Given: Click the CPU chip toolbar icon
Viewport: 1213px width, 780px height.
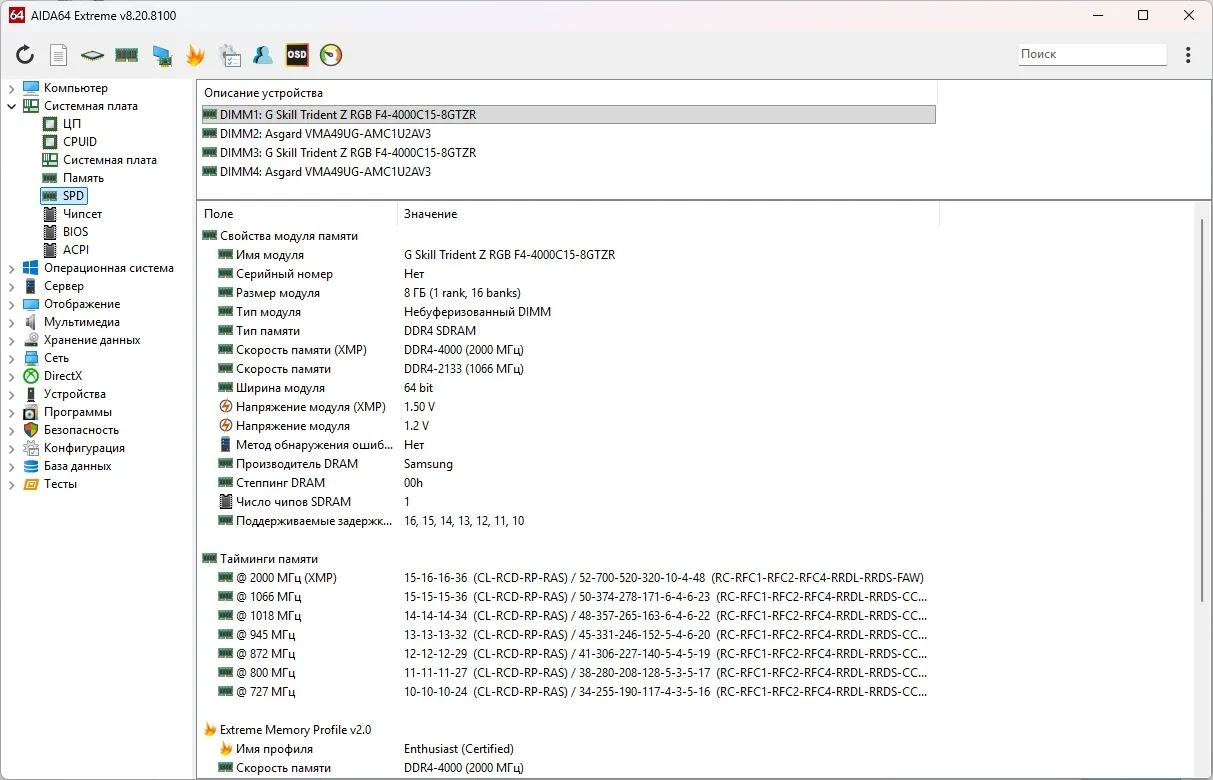Looking at the screenshot, I should pos(92,55).
